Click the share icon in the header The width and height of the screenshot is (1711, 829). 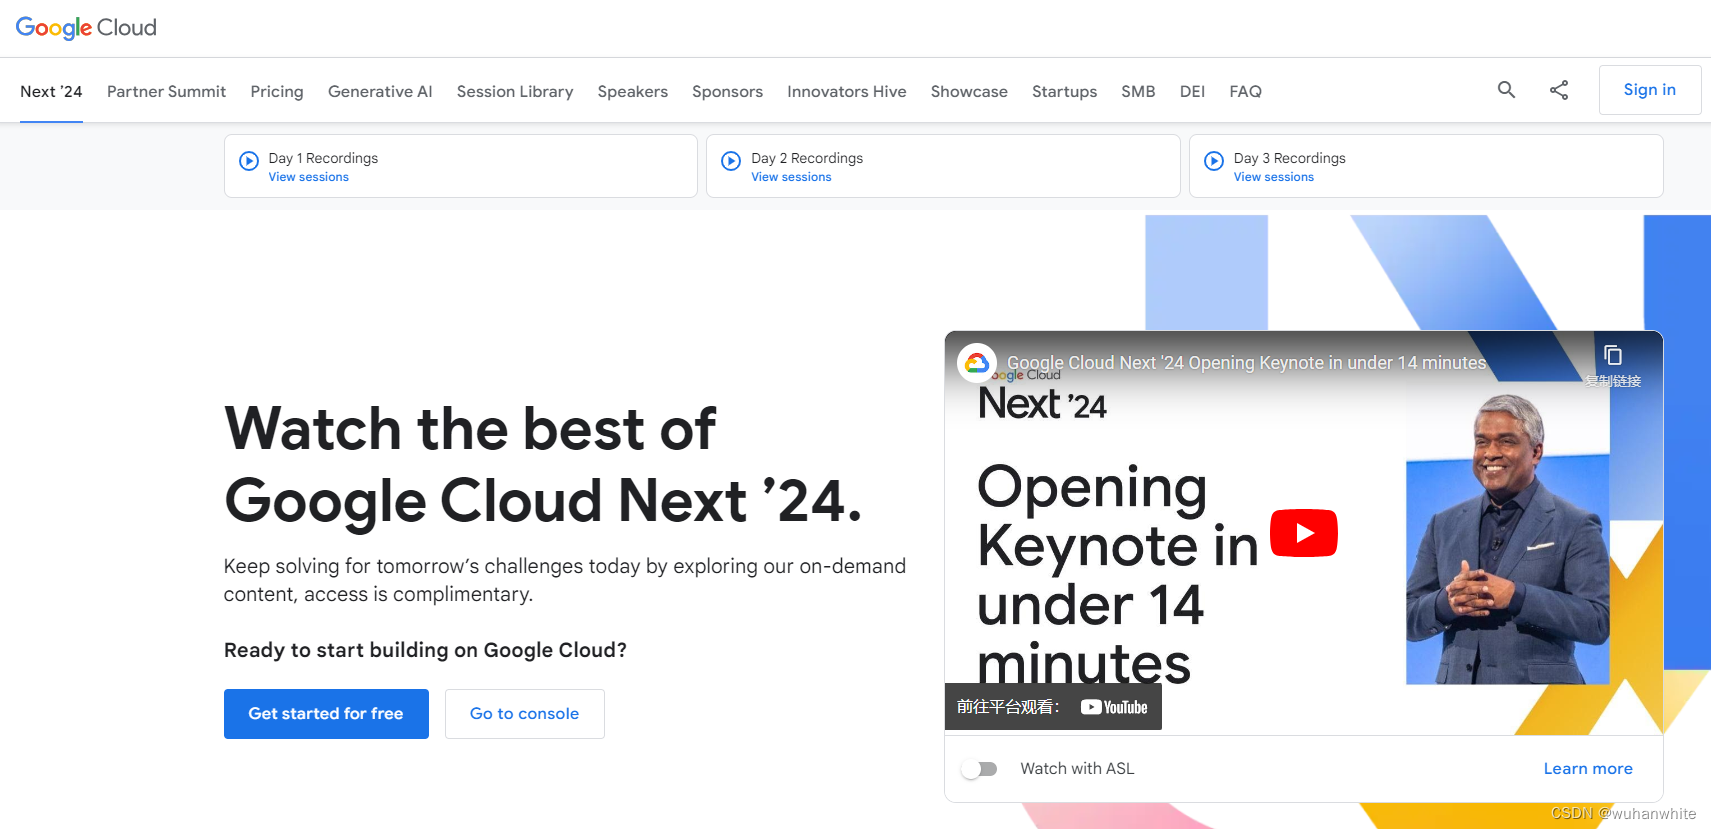coord(1559,90)
